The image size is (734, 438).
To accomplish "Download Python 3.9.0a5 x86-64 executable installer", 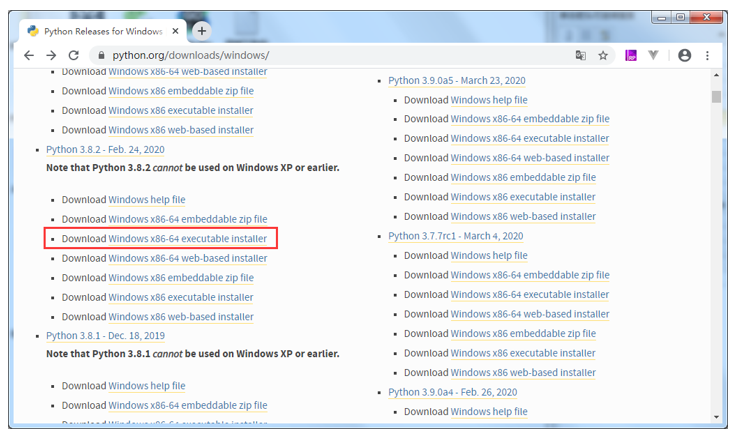I will (529, 139).
